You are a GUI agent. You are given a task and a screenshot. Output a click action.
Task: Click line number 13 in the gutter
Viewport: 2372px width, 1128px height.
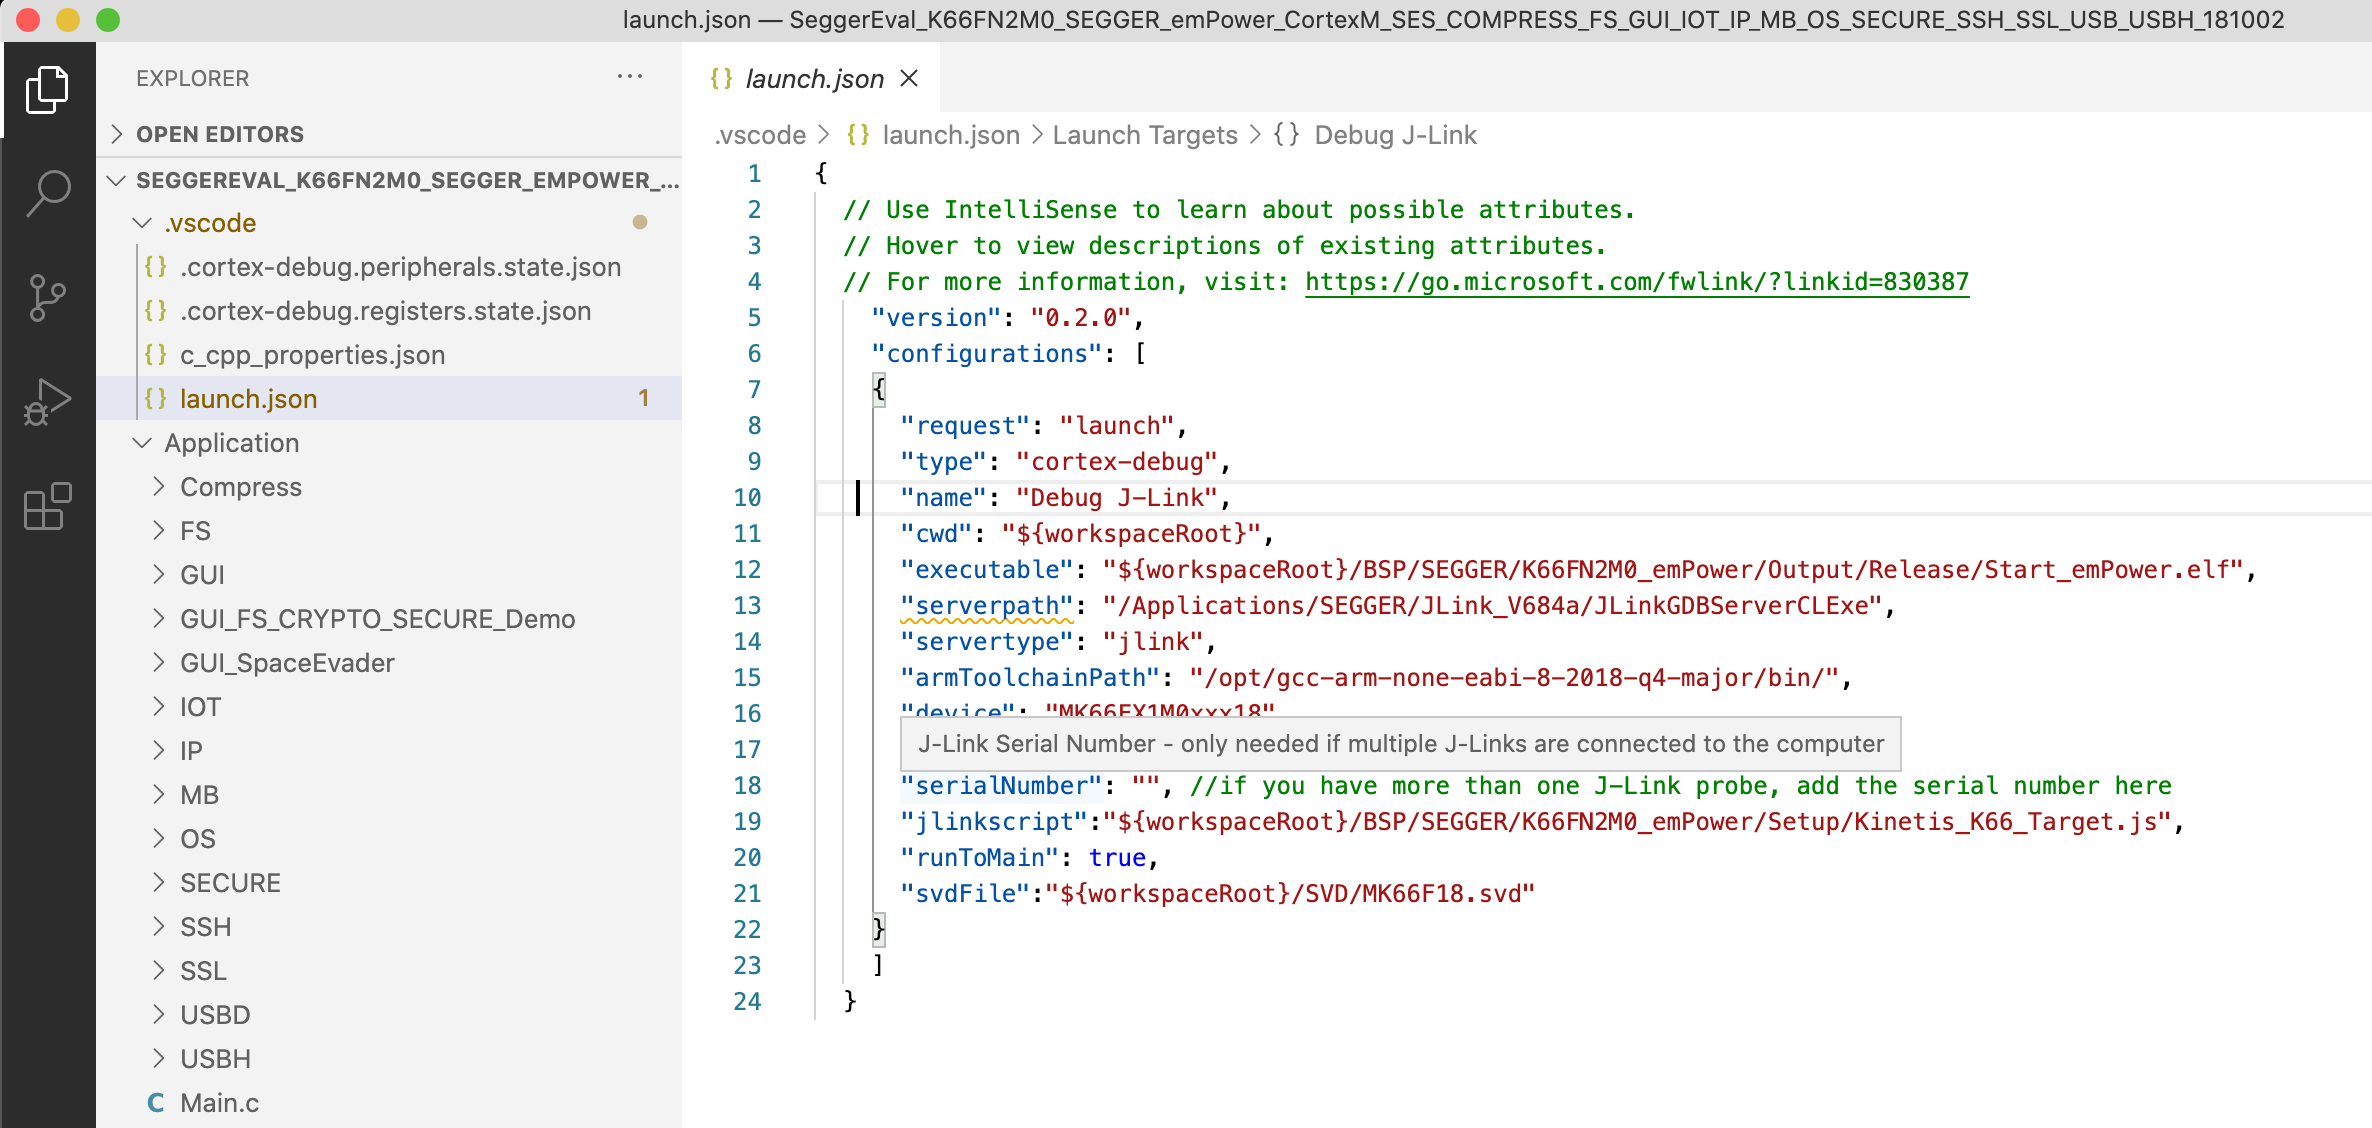pyautogui.click(x=747, y=606)
